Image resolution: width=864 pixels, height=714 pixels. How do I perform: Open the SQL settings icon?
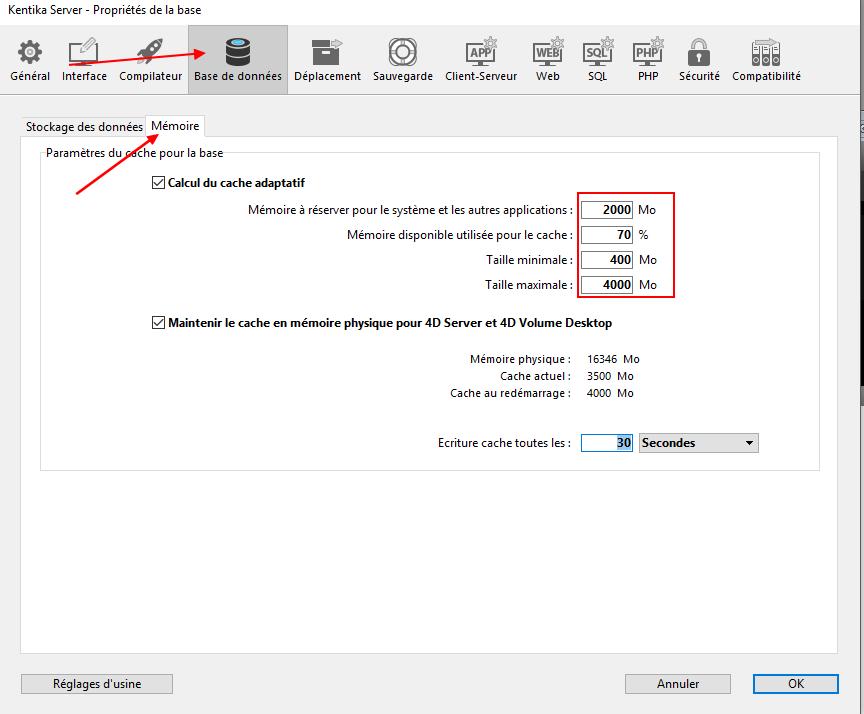598,52
